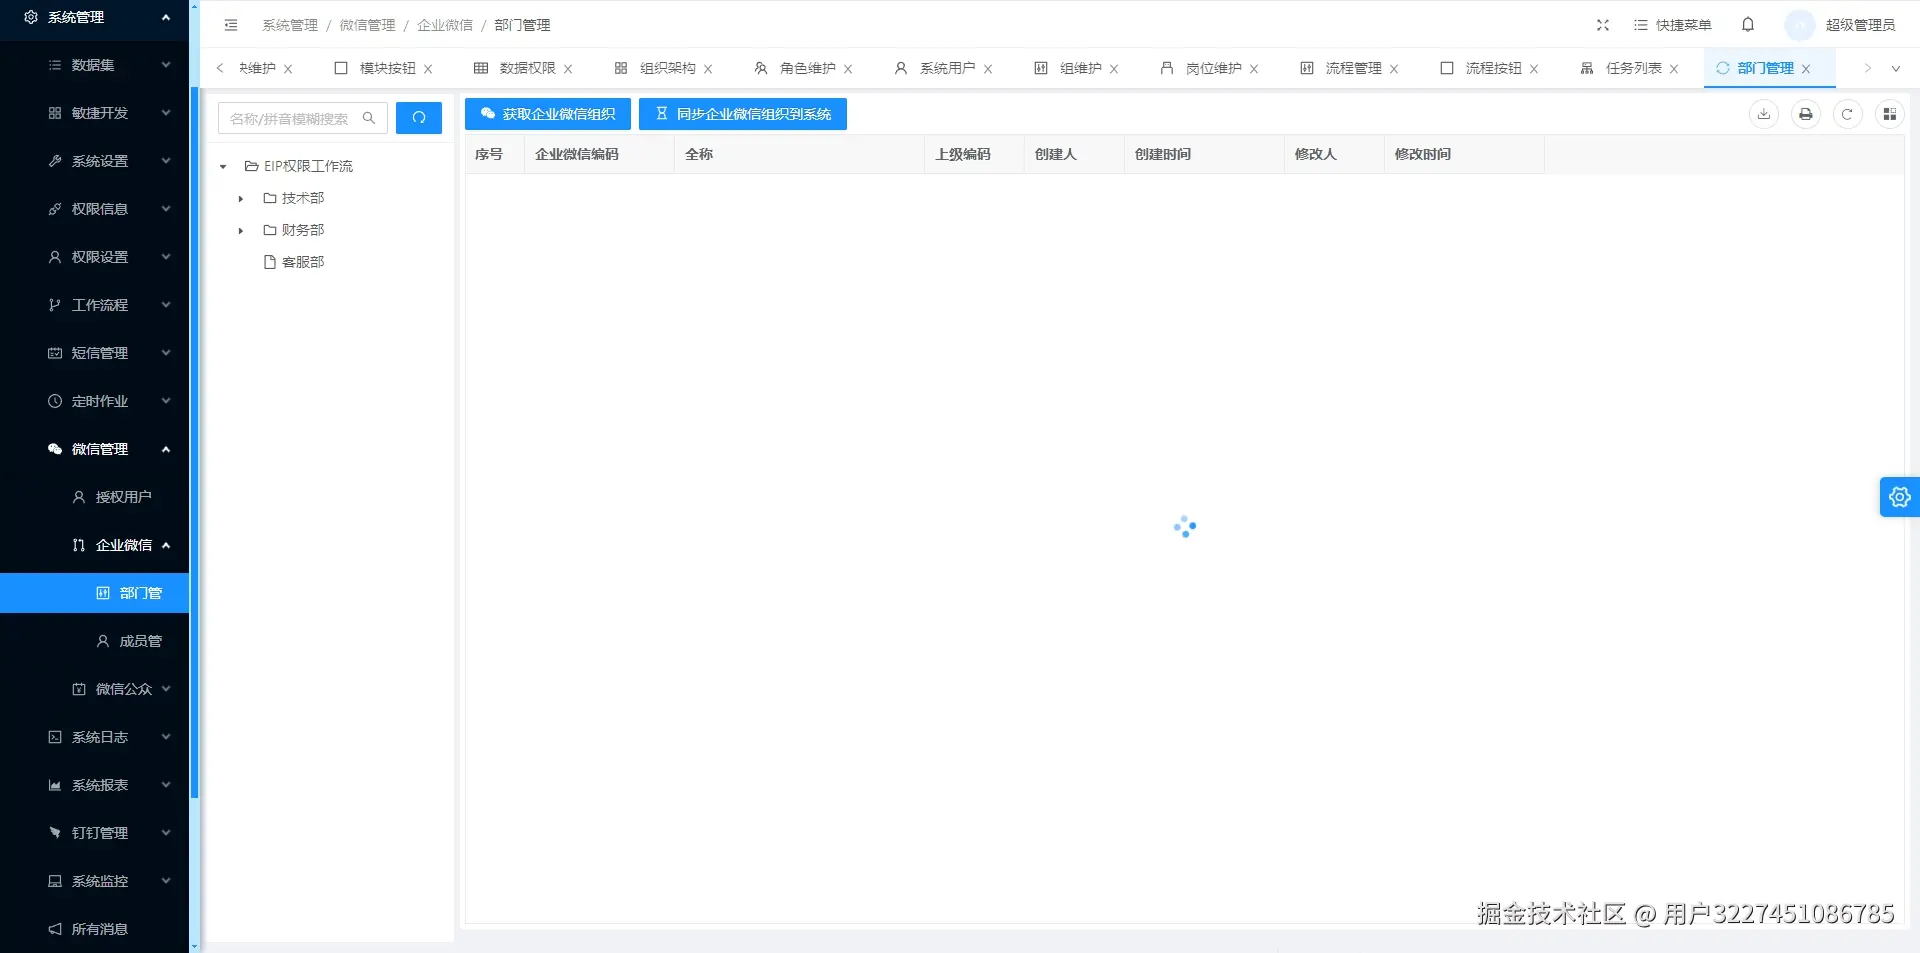
Task: Click the notification bell icon
Action: click(x=1748, y=24)
